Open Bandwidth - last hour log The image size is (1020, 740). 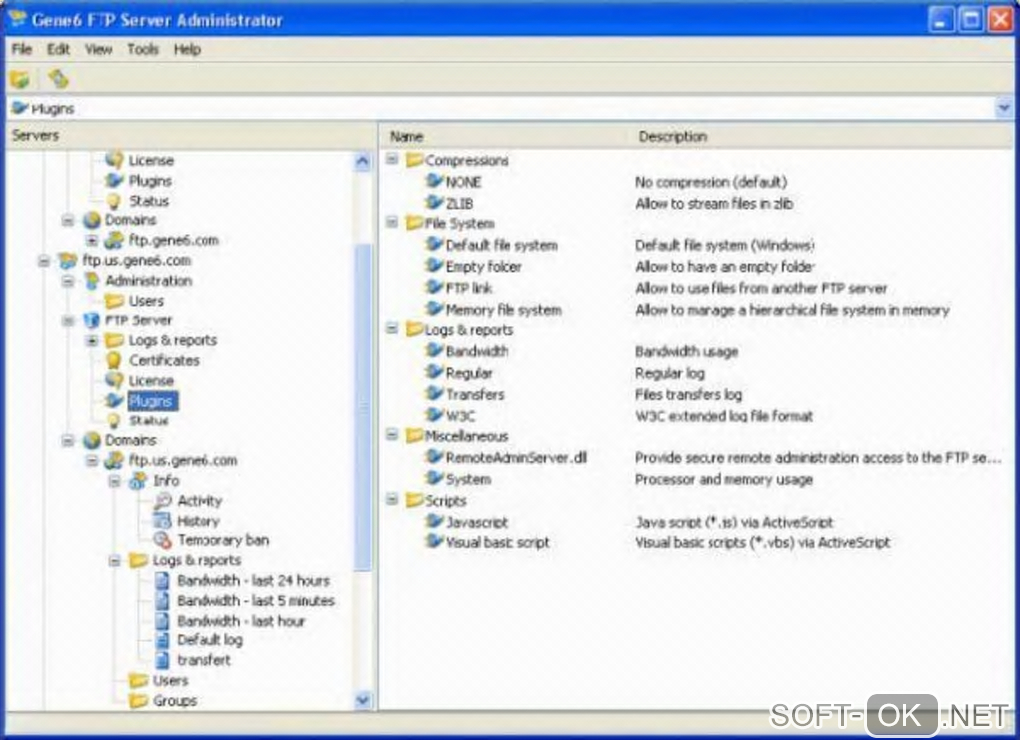click(241, 621)
